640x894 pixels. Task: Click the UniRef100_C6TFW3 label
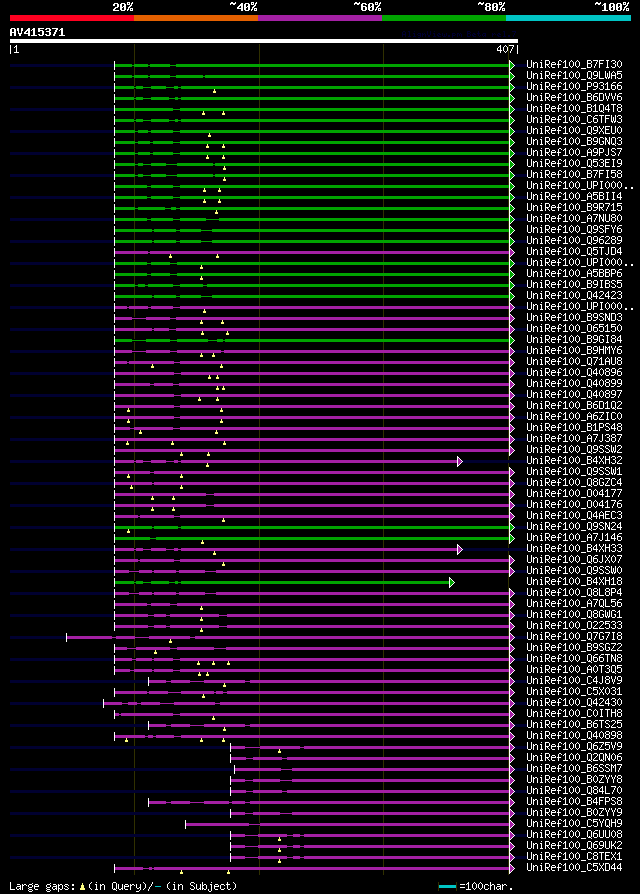pyautogui.click(x=574, y=120)
